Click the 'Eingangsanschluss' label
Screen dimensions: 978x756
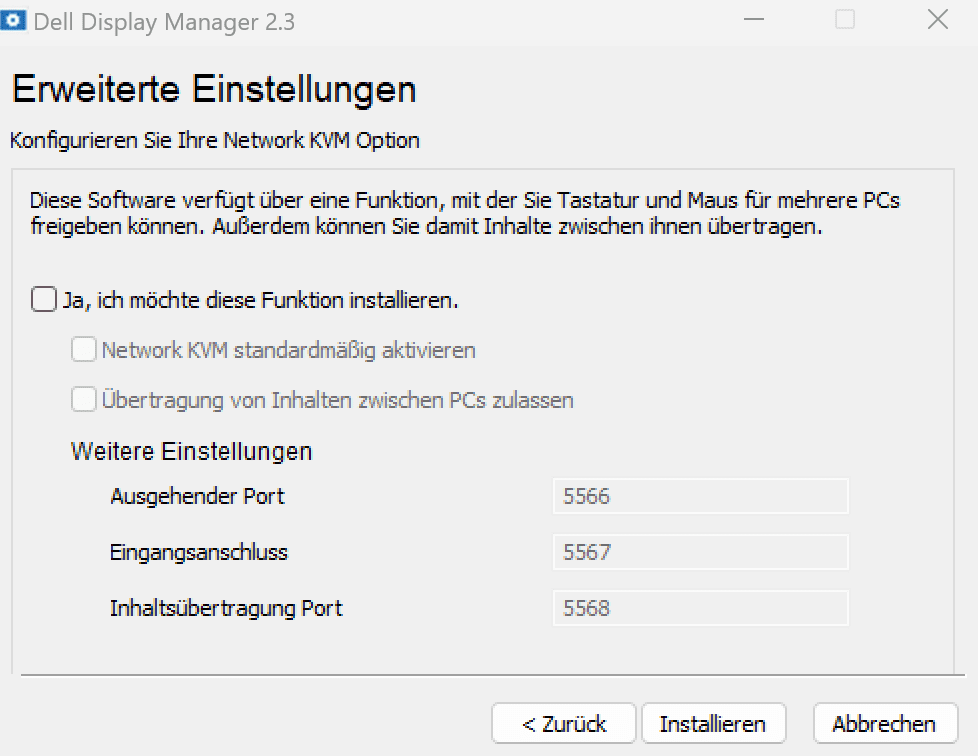coord(199,553)
